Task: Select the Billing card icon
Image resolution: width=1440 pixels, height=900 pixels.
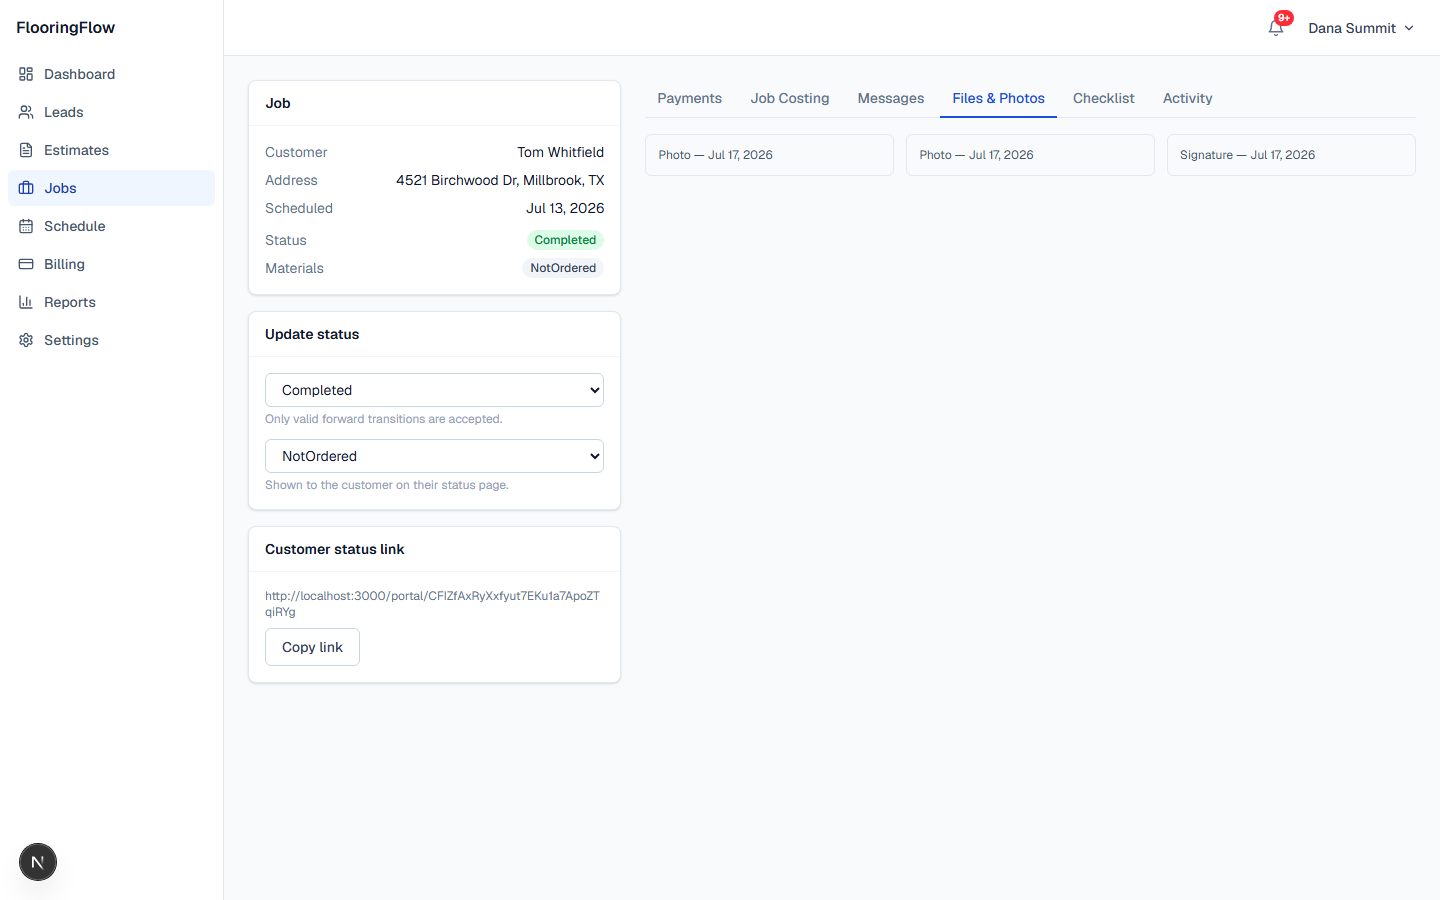Action: point(26,264)
